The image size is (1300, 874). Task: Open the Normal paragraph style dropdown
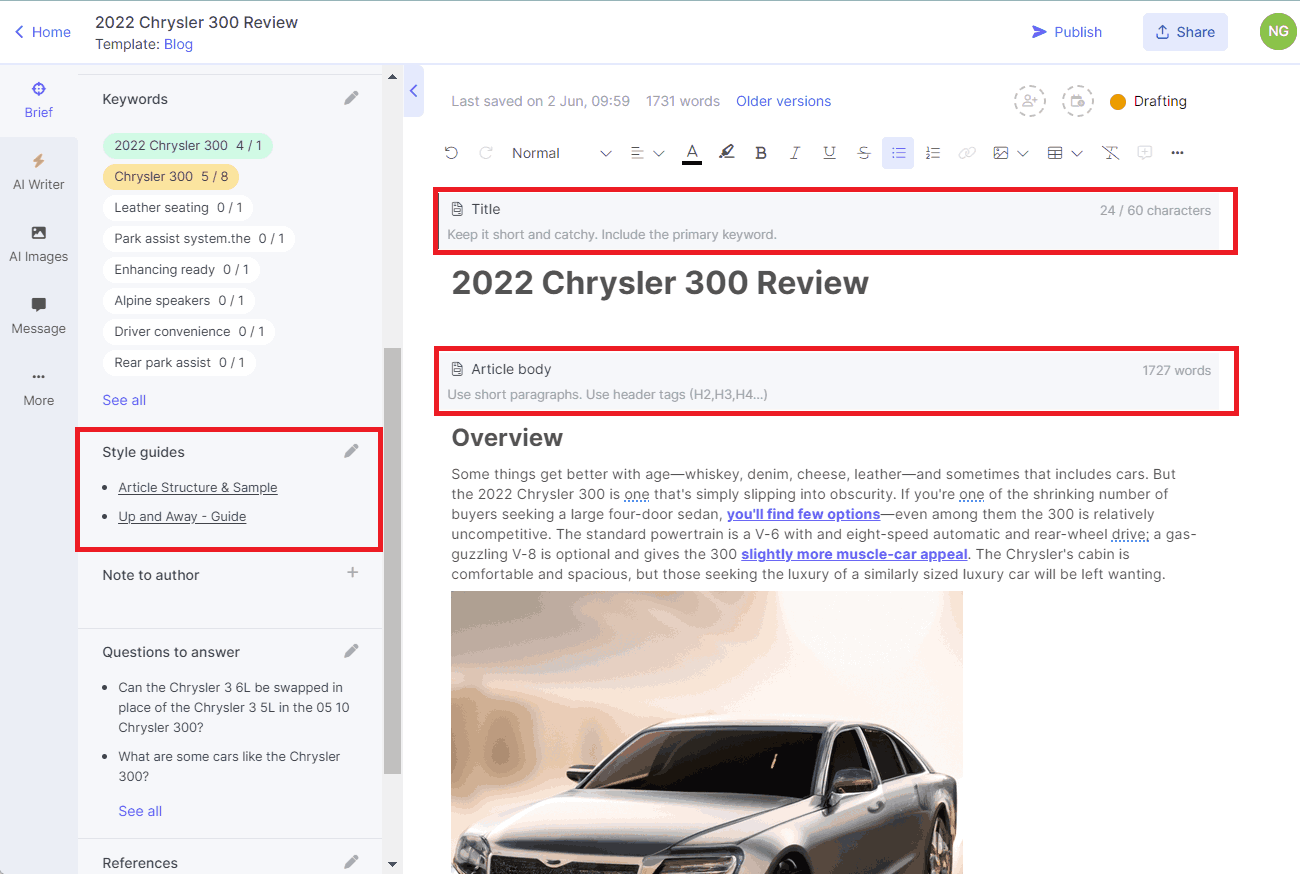561,153
